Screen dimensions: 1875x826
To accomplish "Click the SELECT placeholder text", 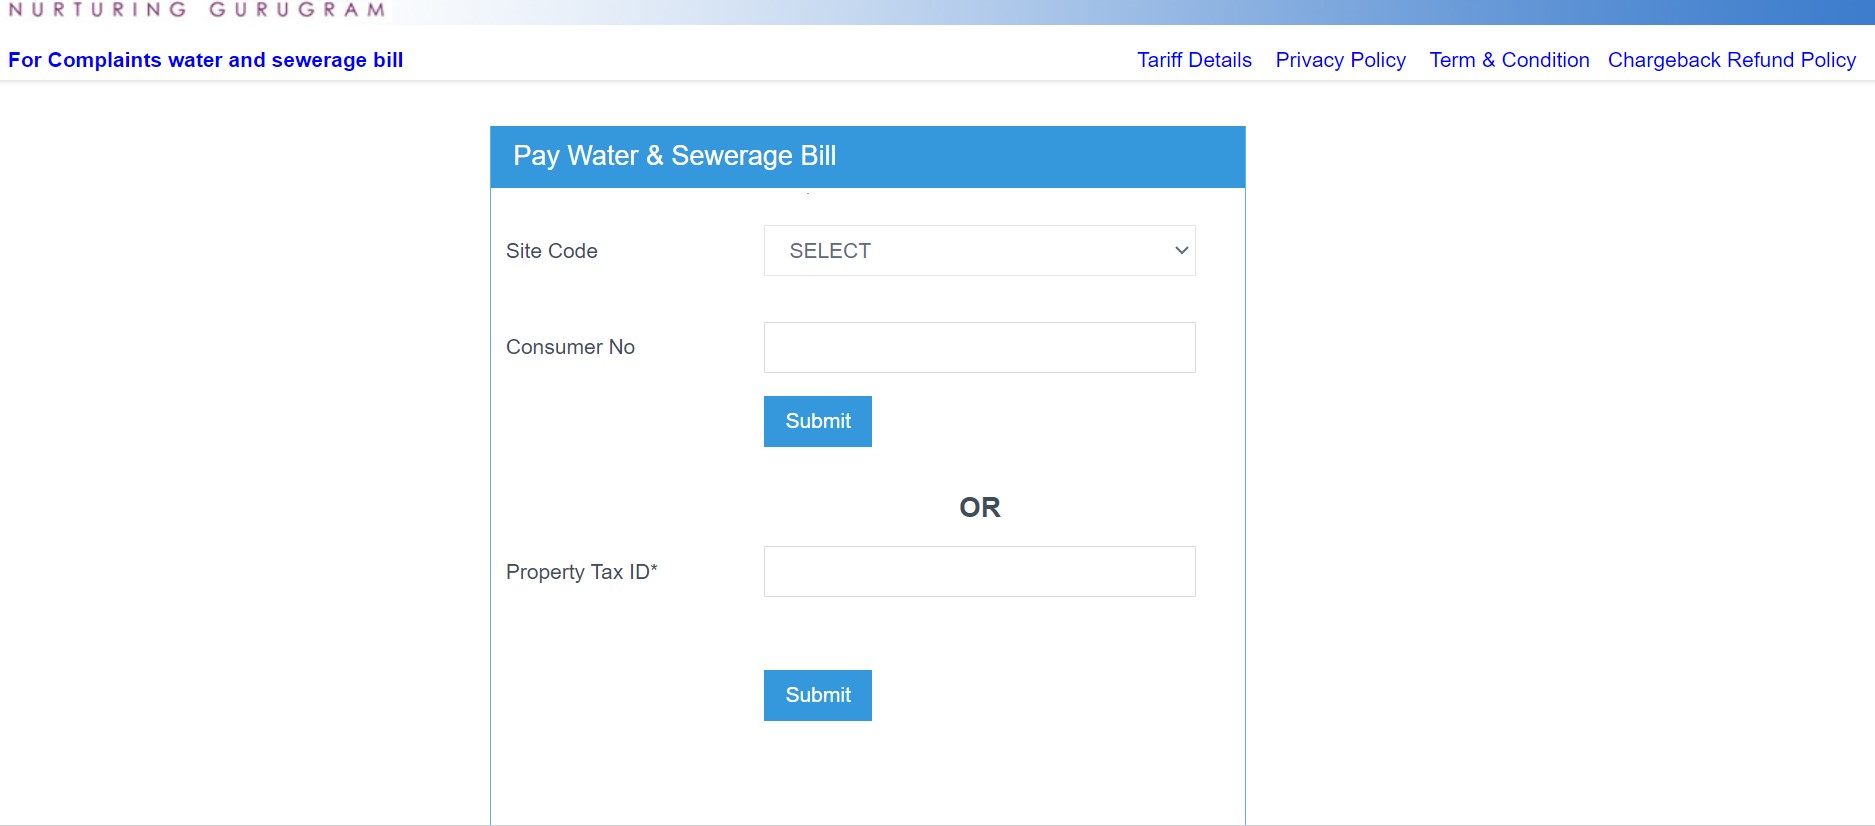I will click(x=830, y=251).
